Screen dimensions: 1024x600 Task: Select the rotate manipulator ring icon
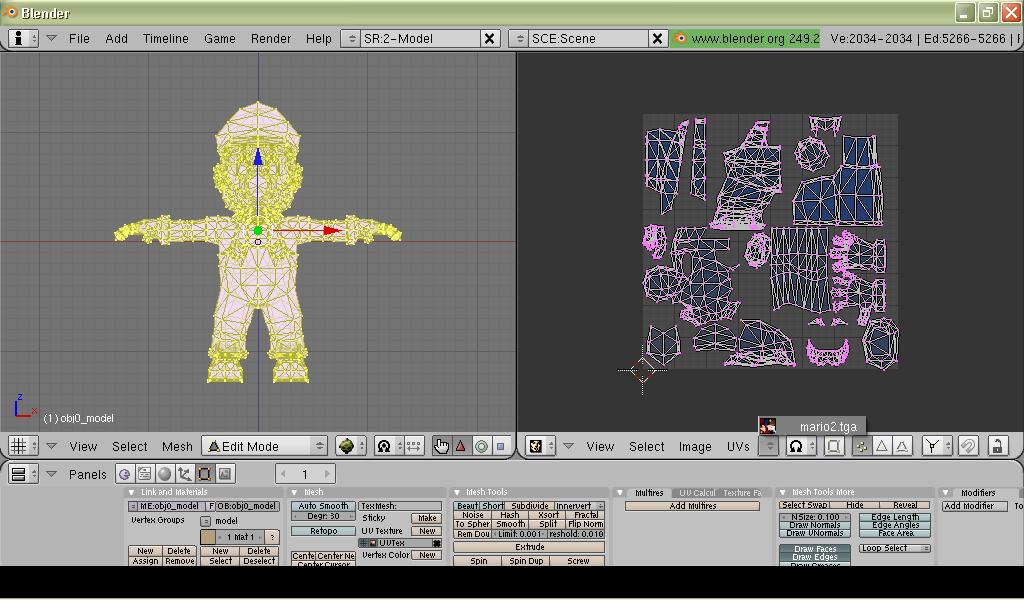coord(481,446)
